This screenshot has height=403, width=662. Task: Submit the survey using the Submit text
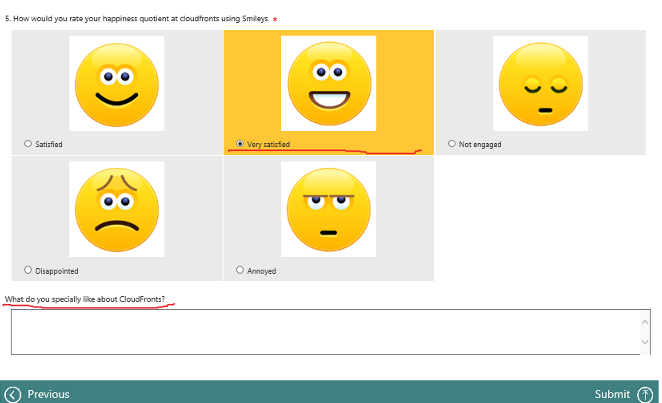pos(612,394)
